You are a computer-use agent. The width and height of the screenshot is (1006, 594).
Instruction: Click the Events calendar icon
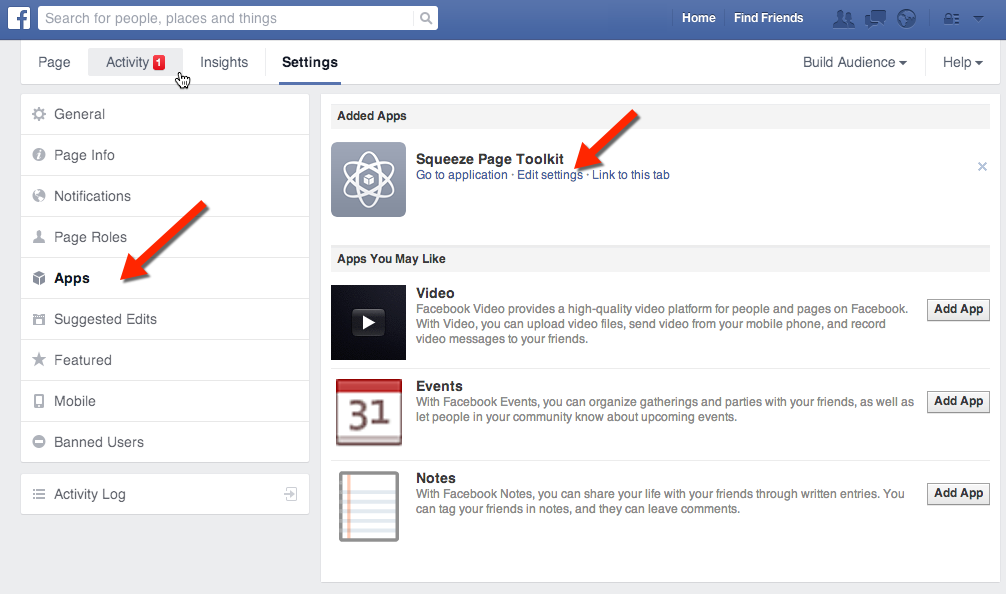pyautogui.click(x=368, y=412)
